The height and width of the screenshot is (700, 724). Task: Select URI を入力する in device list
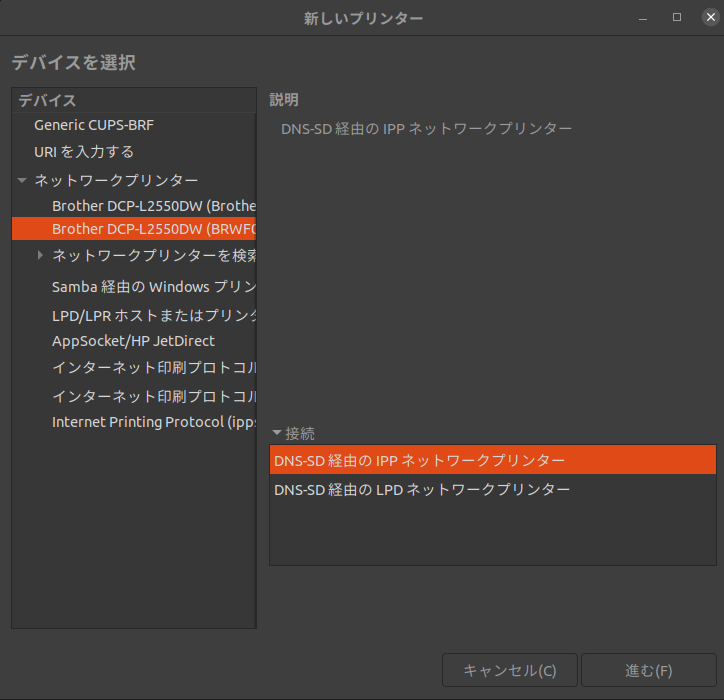click(84, 152)
